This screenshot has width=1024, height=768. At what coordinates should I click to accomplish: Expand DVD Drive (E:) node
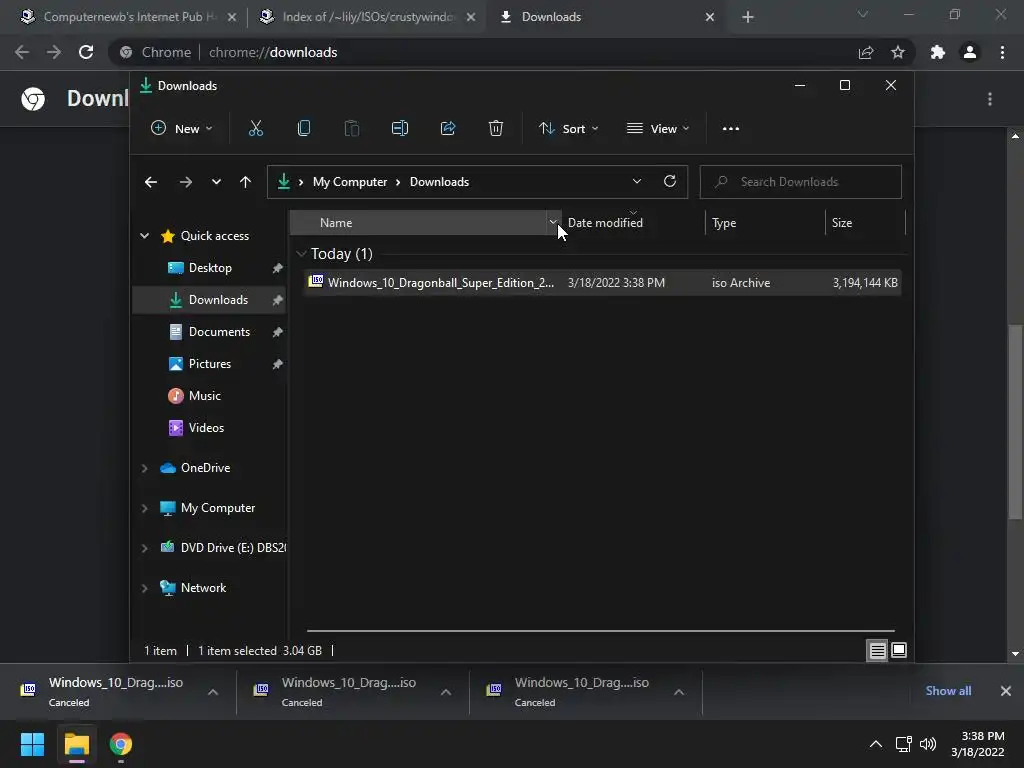coord(144,548)
